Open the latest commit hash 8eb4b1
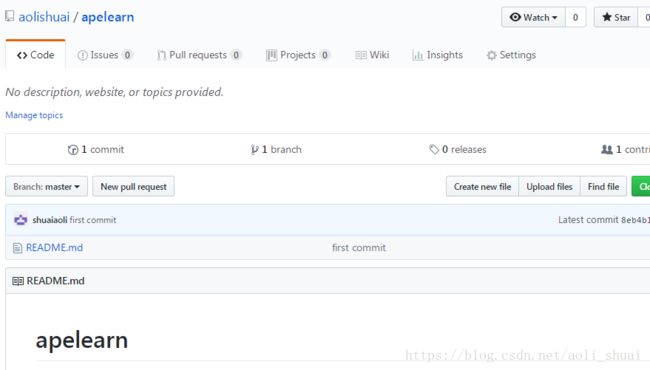The image size is (650, 370). [635, 220]
